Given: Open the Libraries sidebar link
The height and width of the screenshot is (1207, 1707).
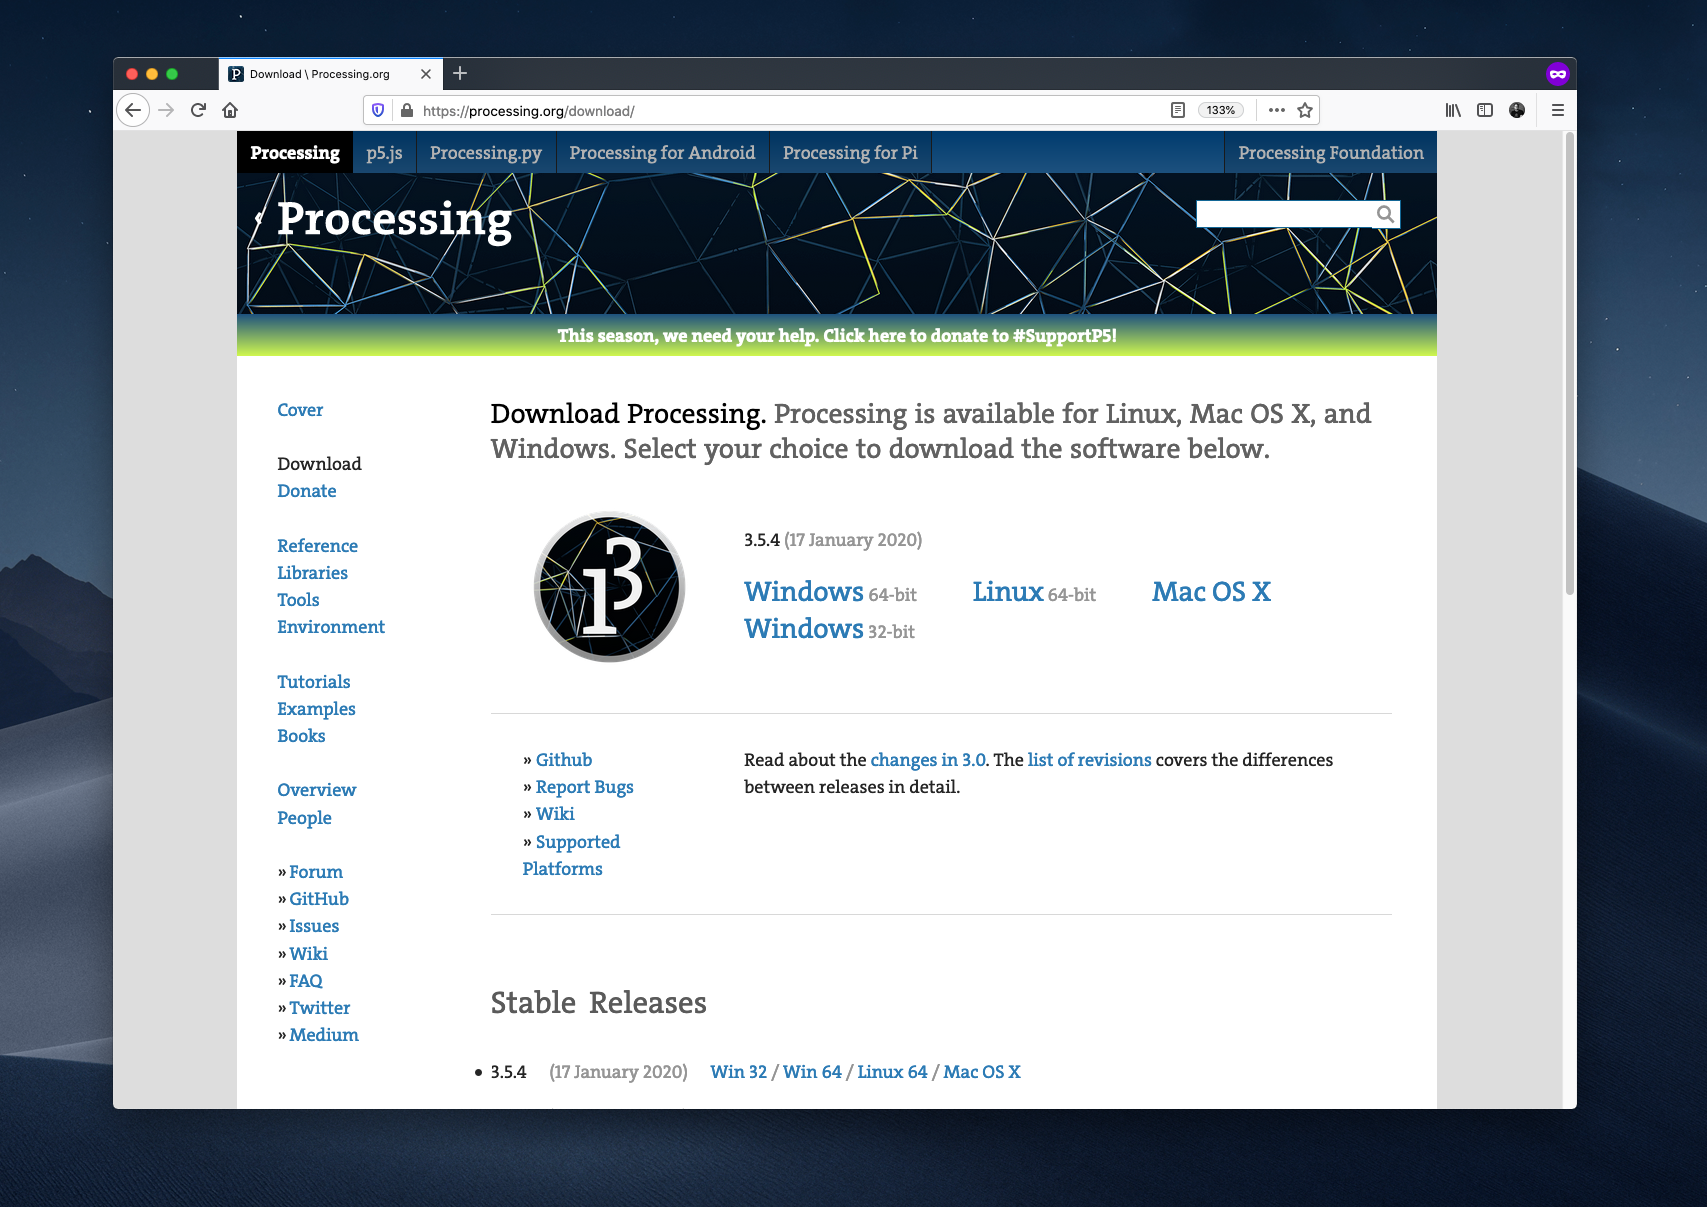Looking at the screenshot, I should (312, 573).
